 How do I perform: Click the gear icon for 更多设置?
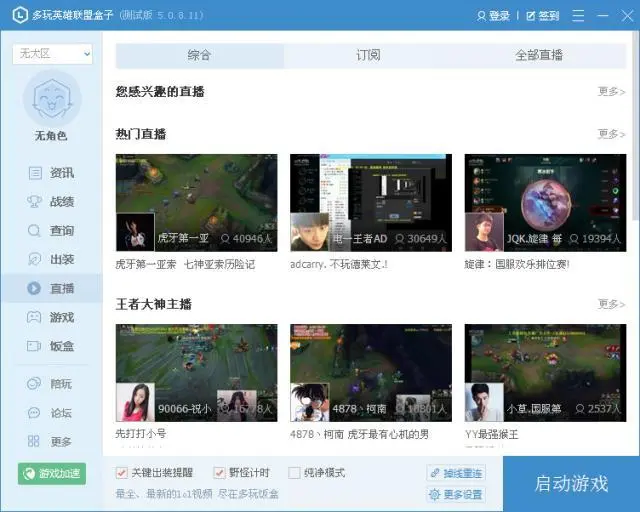tap(435, 494)
